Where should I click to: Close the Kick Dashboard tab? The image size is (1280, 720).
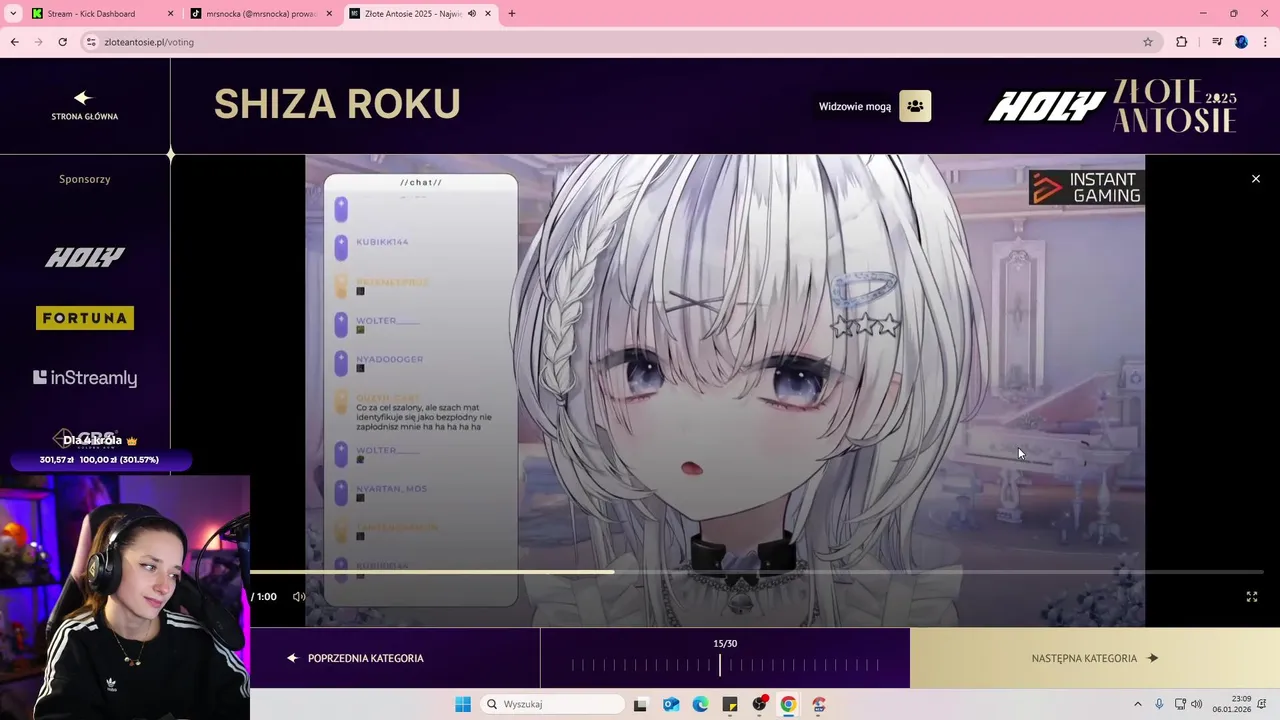pos(170,14)
